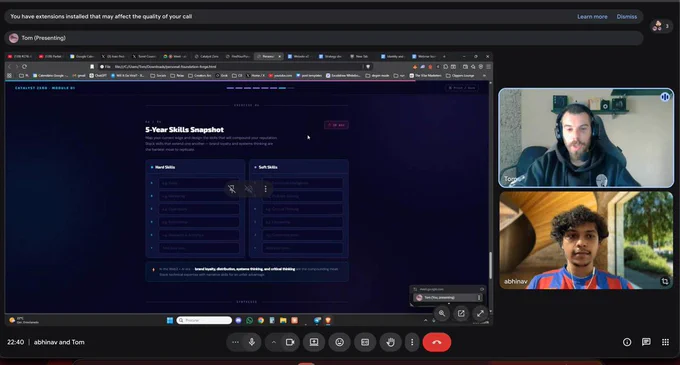The height and width of the screenshot is (365, 680).
Task: Toggle the Meet microphone button
Action: click(x=252, y=342)
